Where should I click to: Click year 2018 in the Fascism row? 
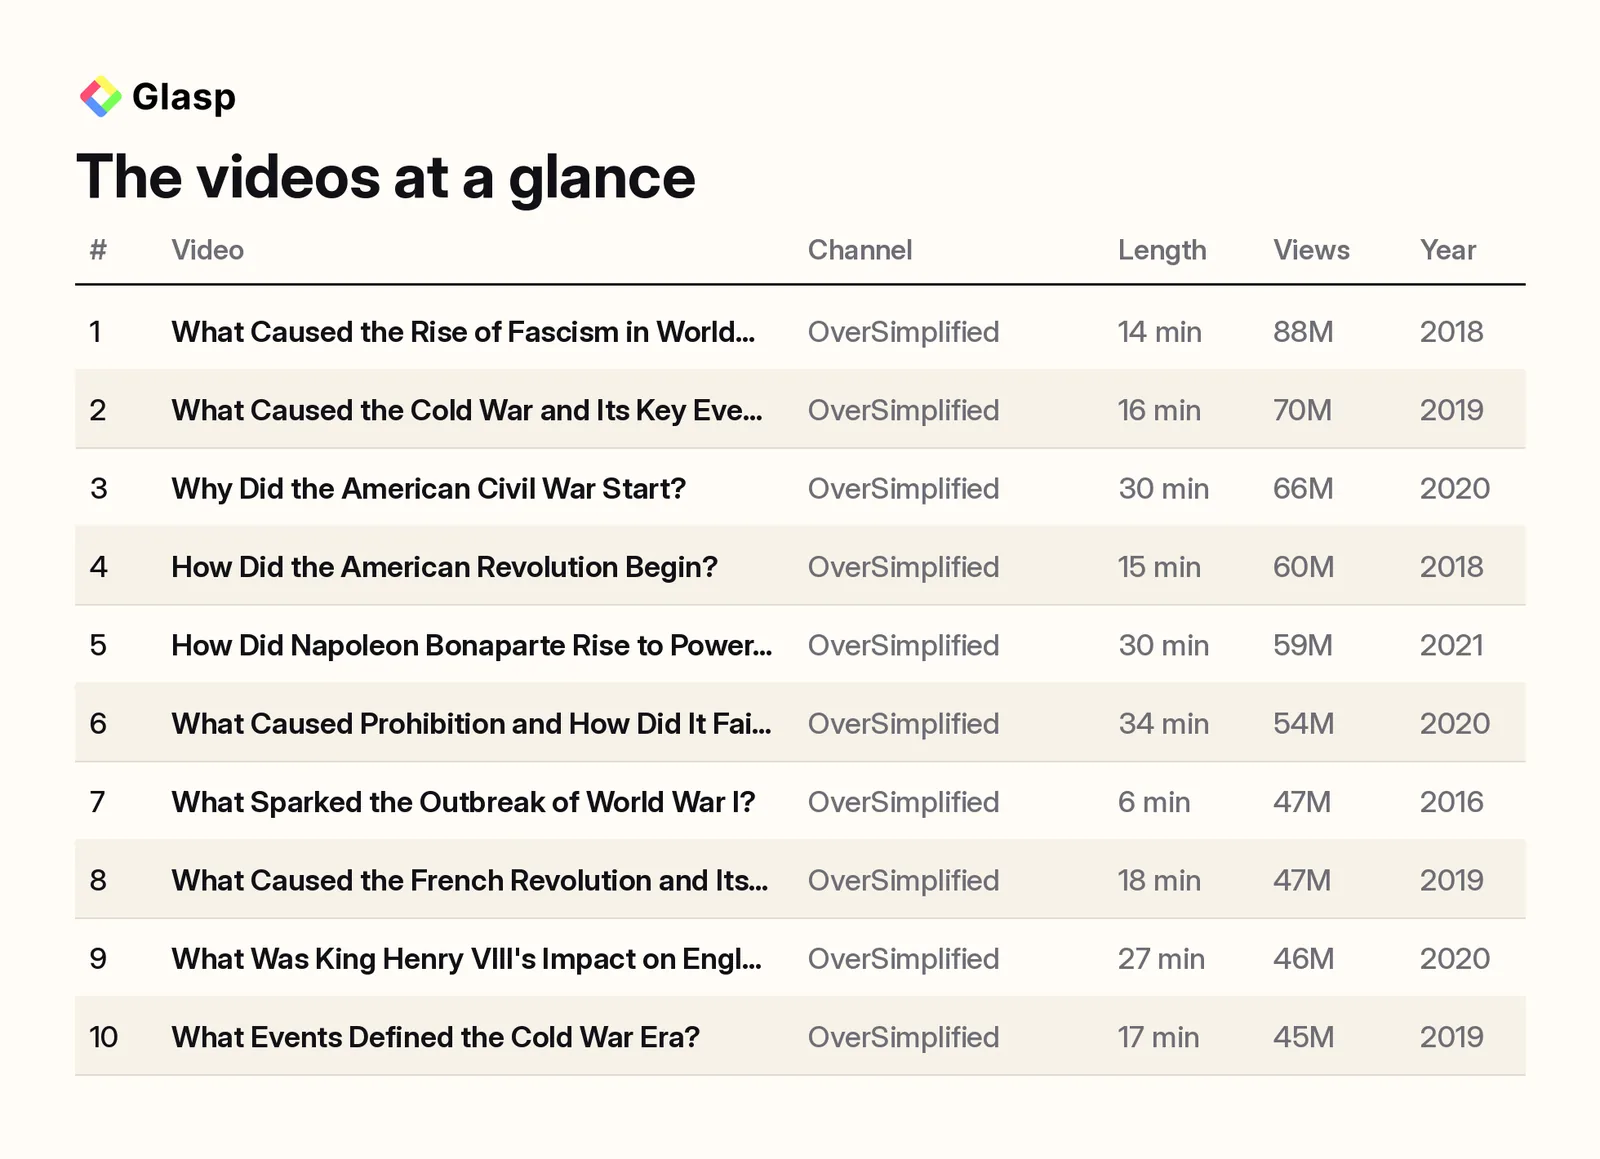pos(1452,332)
